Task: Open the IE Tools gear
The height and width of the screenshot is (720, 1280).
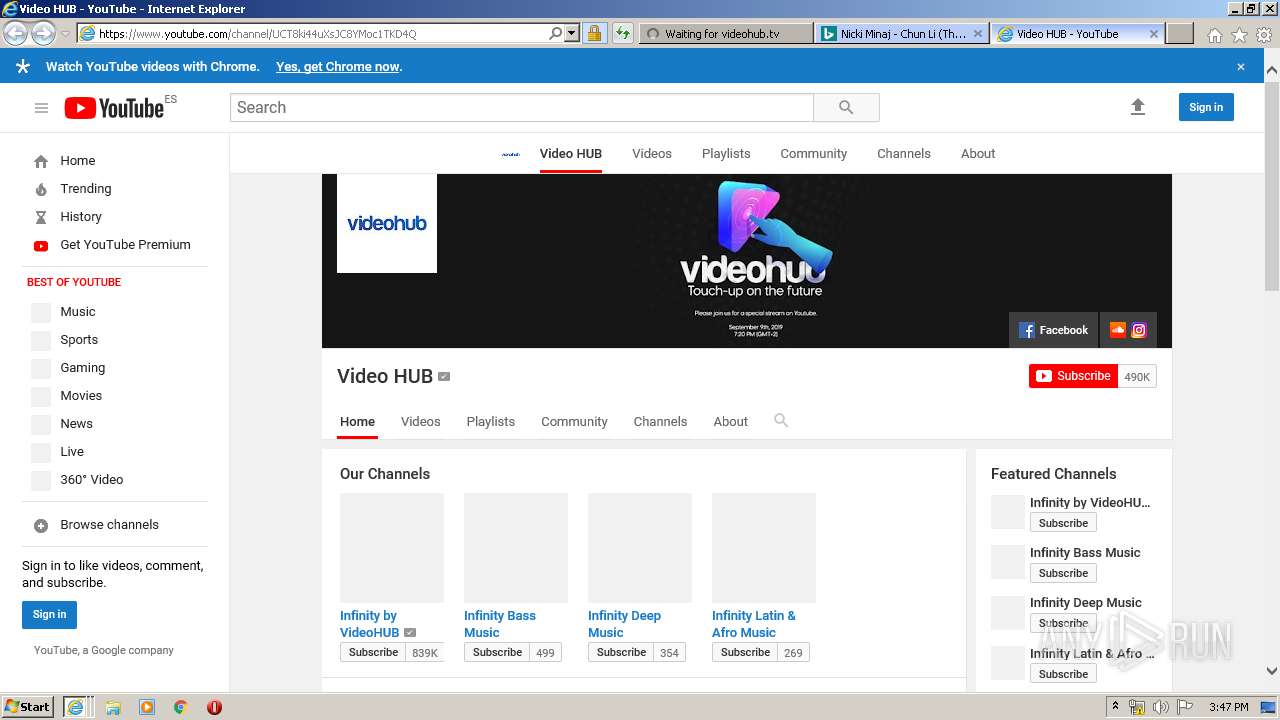Action: click(1263, 34)
